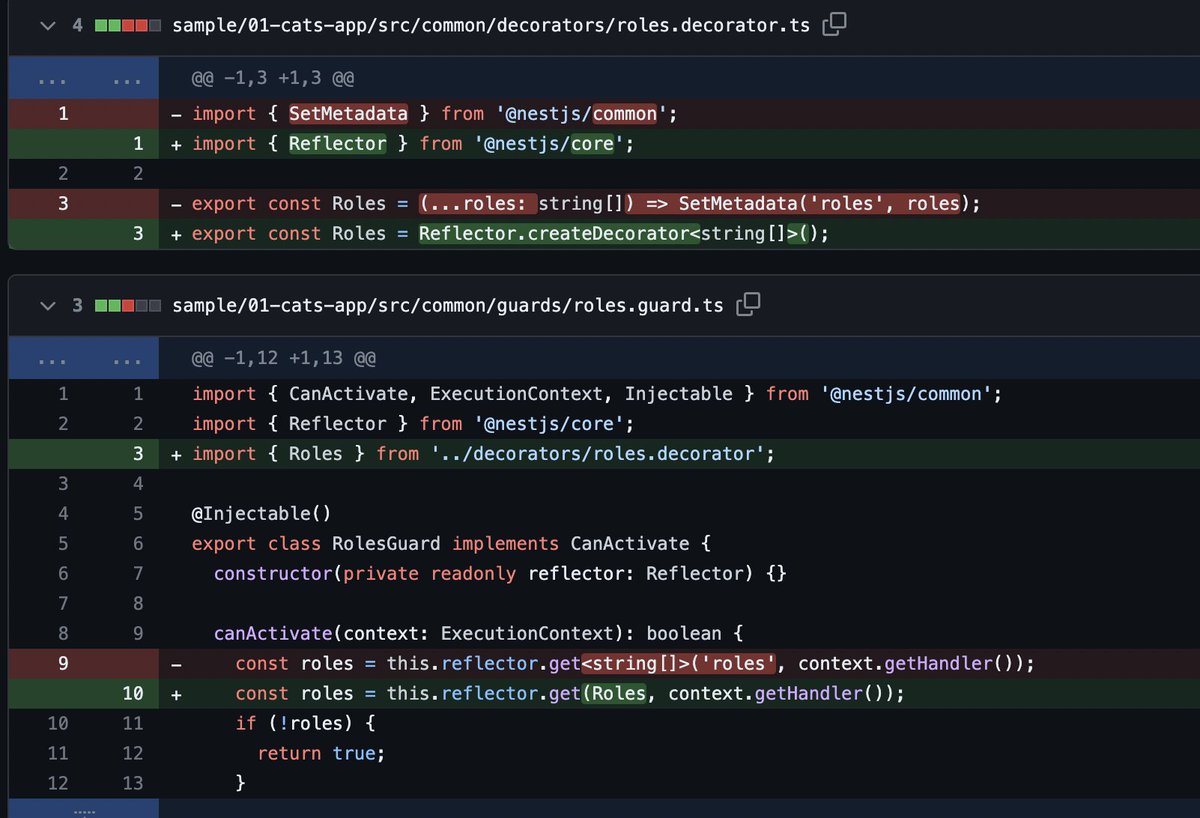Expand lines below roles.guard.ts line 13
Image resolution: width=1200 pixels, height=818 pixels.
point(84,808)
